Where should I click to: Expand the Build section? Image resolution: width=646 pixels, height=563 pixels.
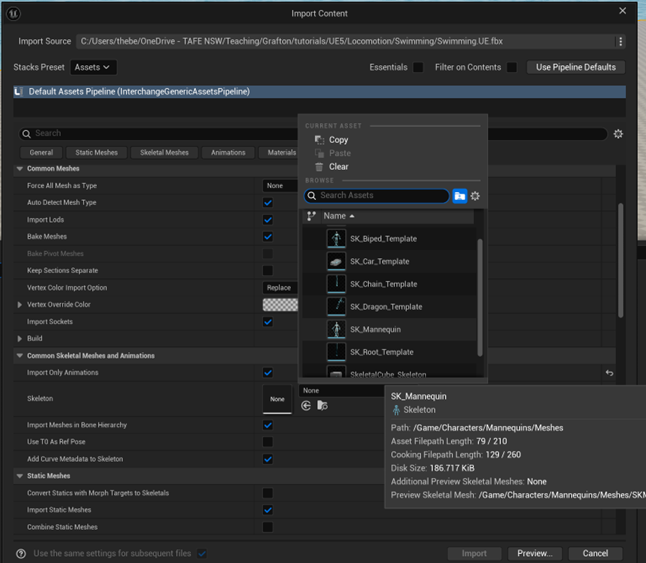pos(20,339)
